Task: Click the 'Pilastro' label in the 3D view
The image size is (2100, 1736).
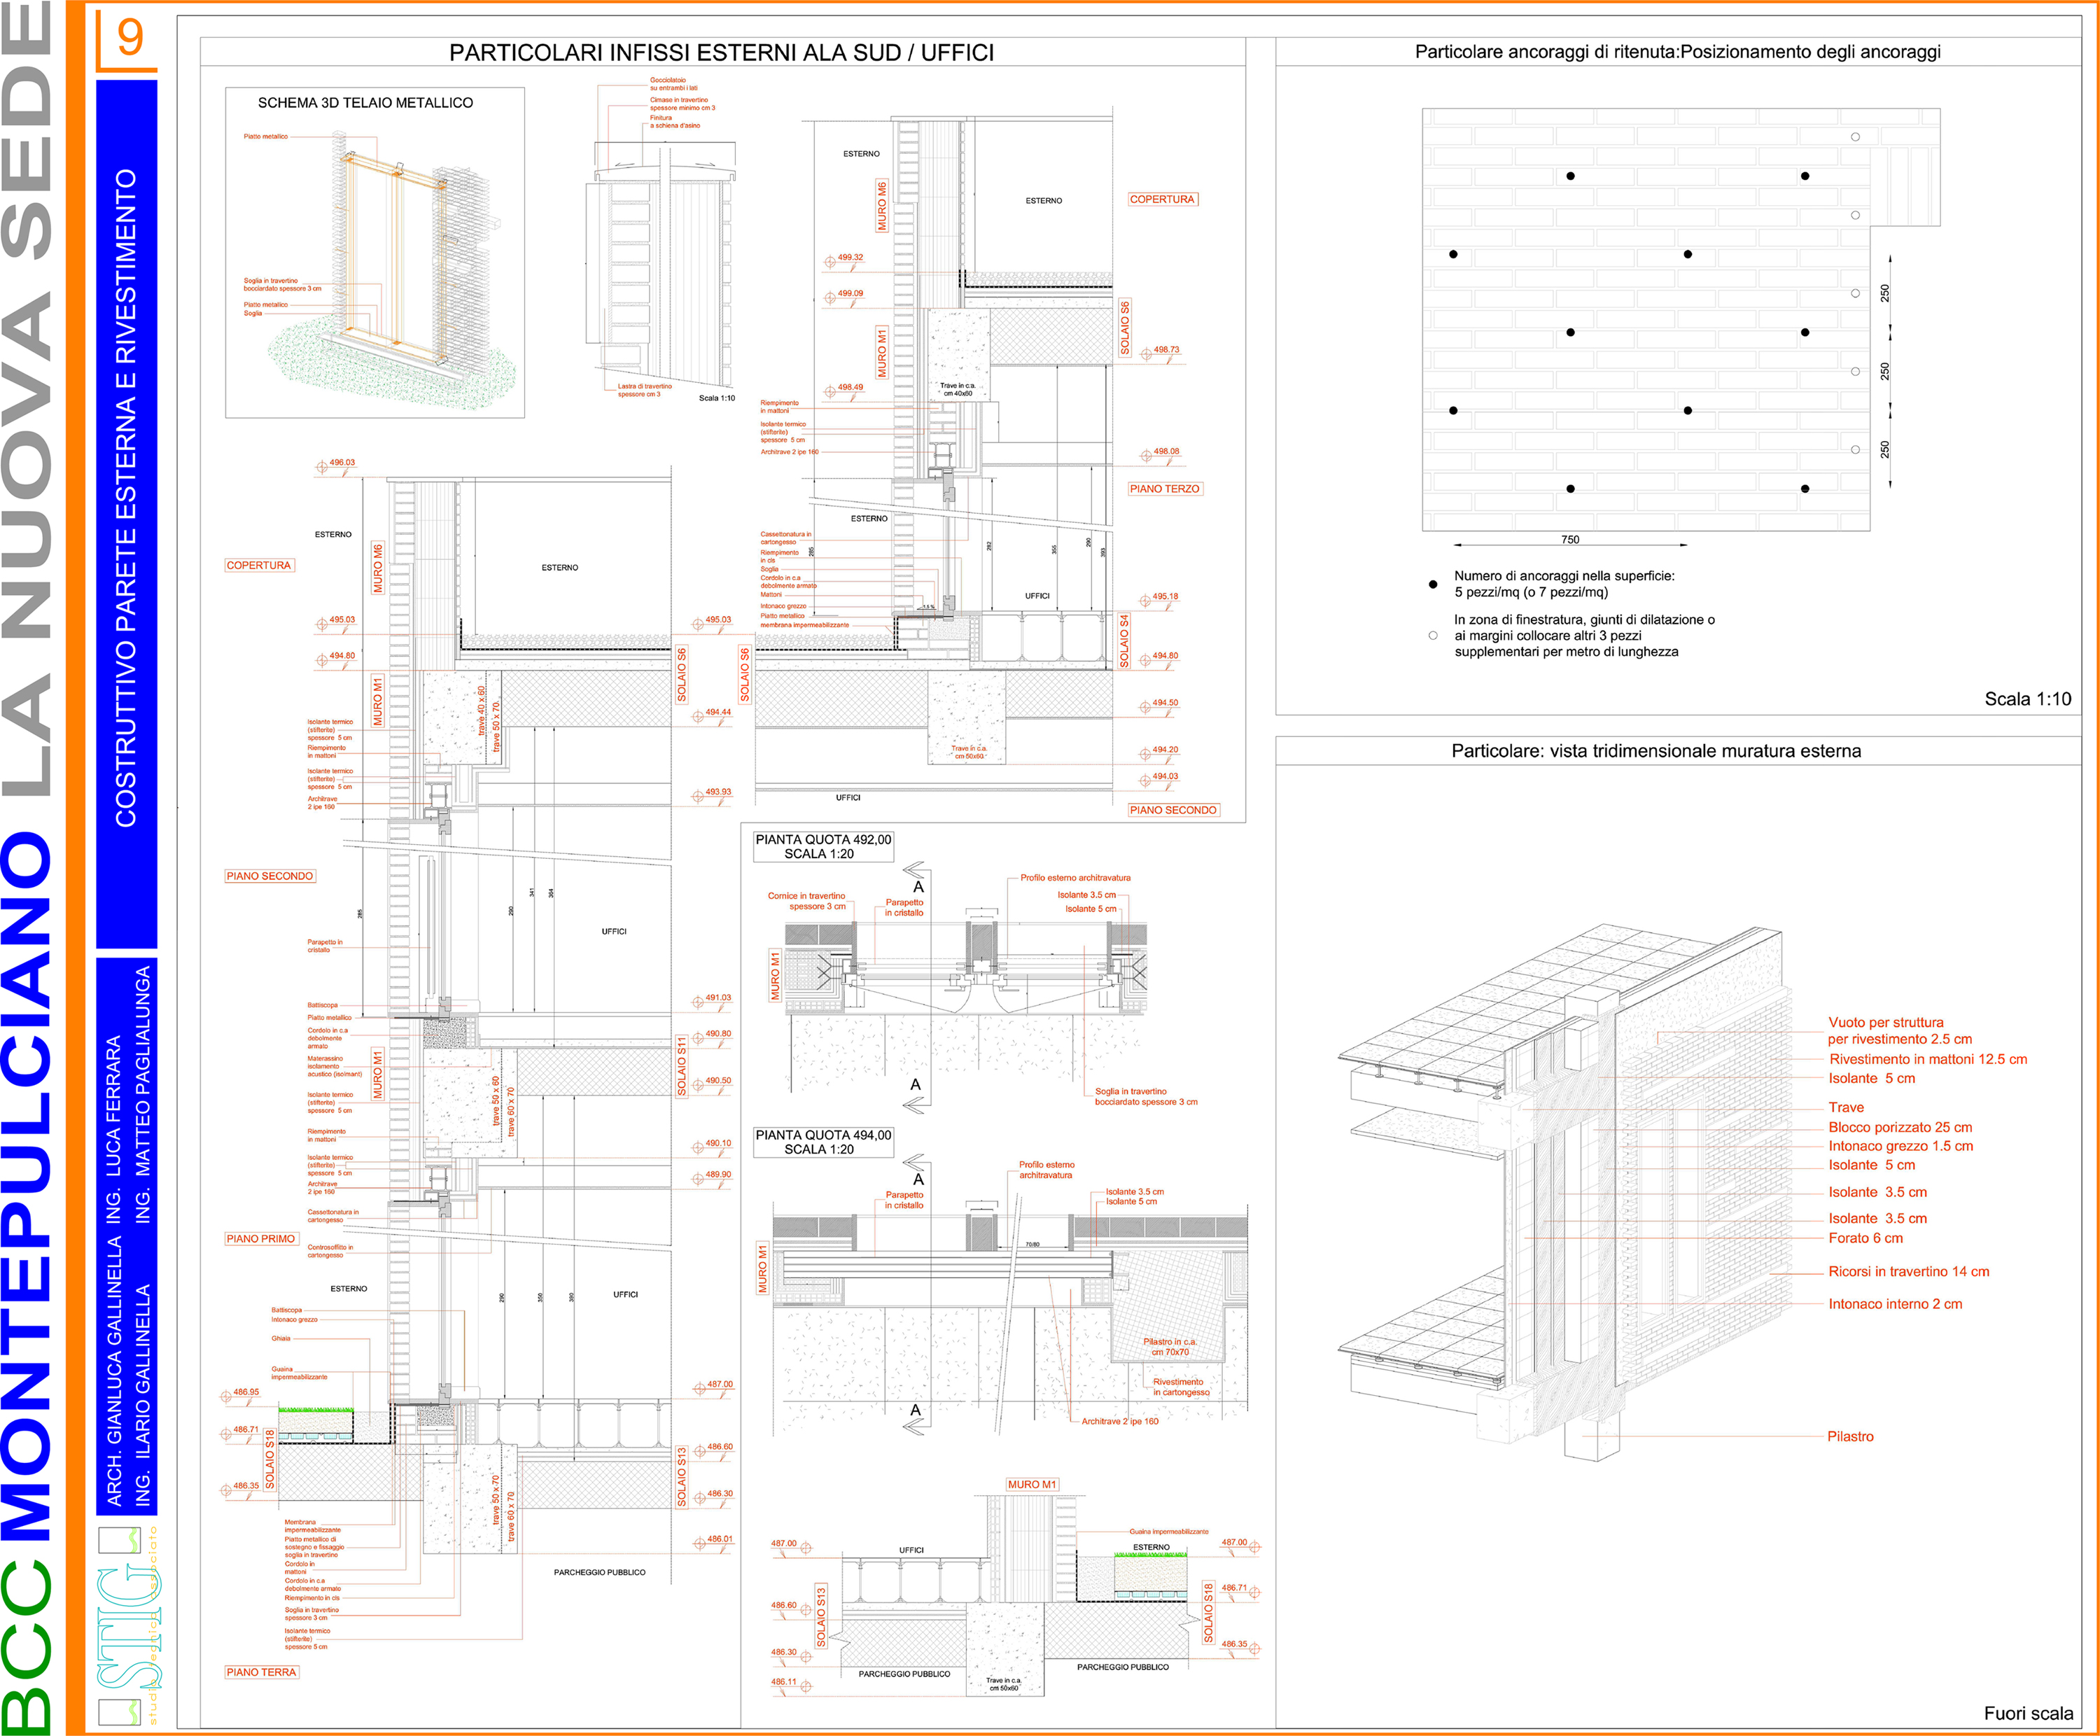Action: pyautogui.click(x=1851, y=1437)
